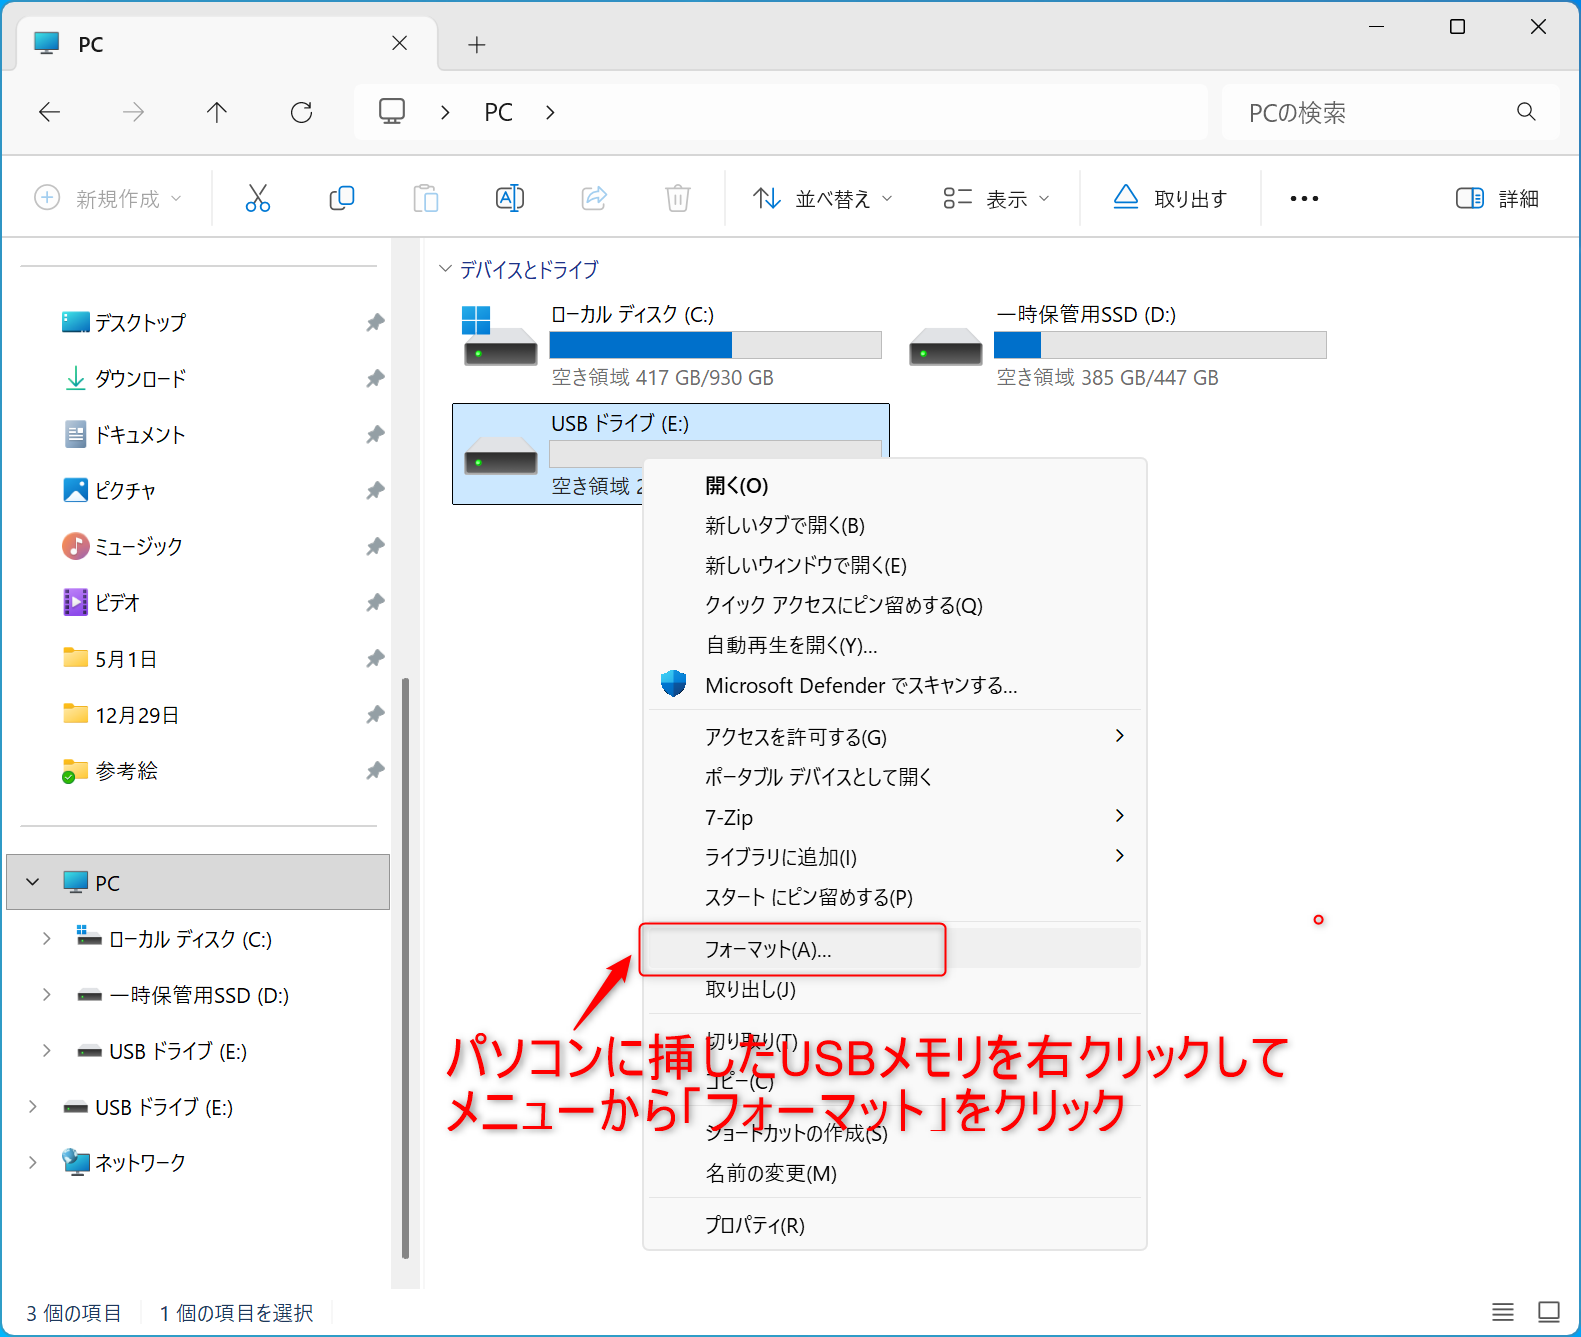Switch to large thumbnails view in status bar
The height and width of the screenshot is (1337, 1581).
(x=1548, y=1312)
